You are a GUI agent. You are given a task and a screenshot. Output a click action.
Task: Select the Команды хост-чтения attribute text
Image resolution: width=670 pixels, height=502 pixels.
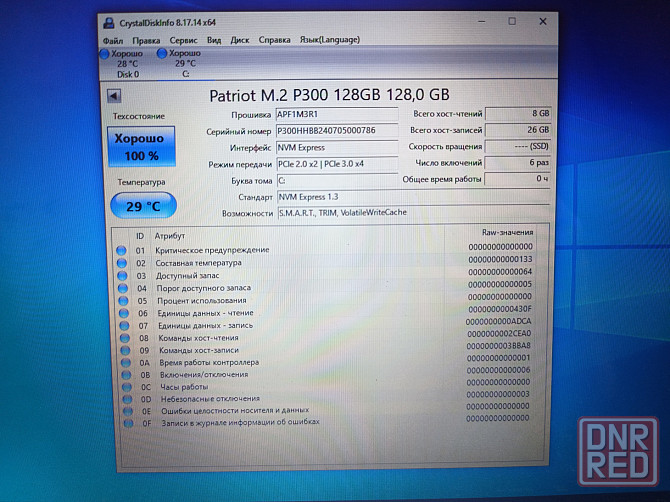(198, 338)
